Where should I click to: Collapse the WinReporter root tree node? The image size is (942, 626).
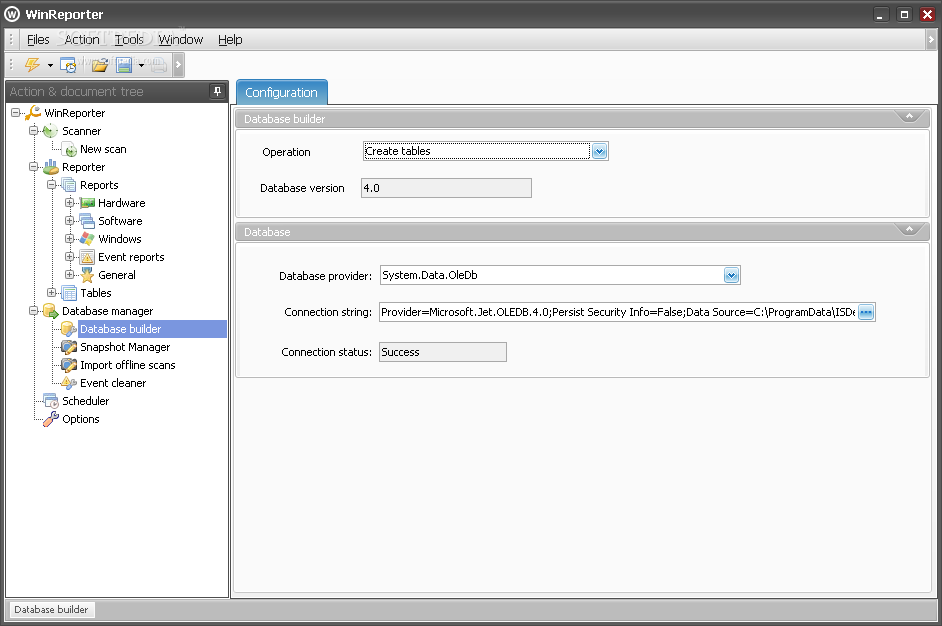click(x=16, y=112)
